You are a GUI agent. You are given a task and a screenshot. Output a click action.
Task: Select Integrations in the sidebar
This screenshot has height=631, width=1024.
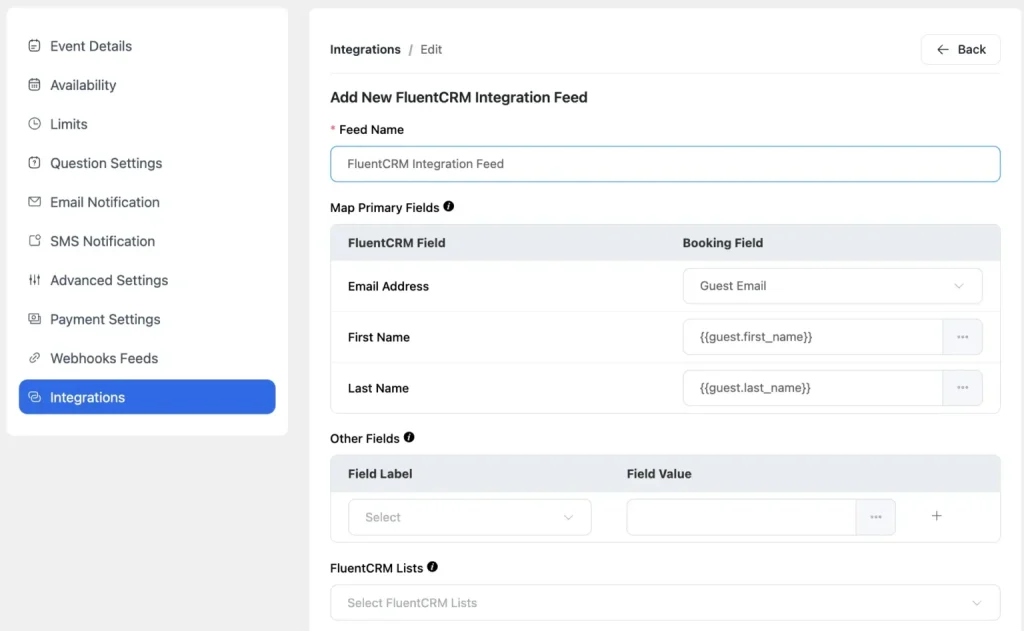tap(146, 397)
